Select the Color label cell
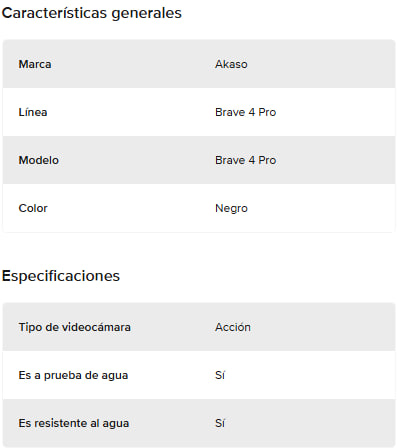This screenshot has height=448, width=398. click(x=33, y=208)
